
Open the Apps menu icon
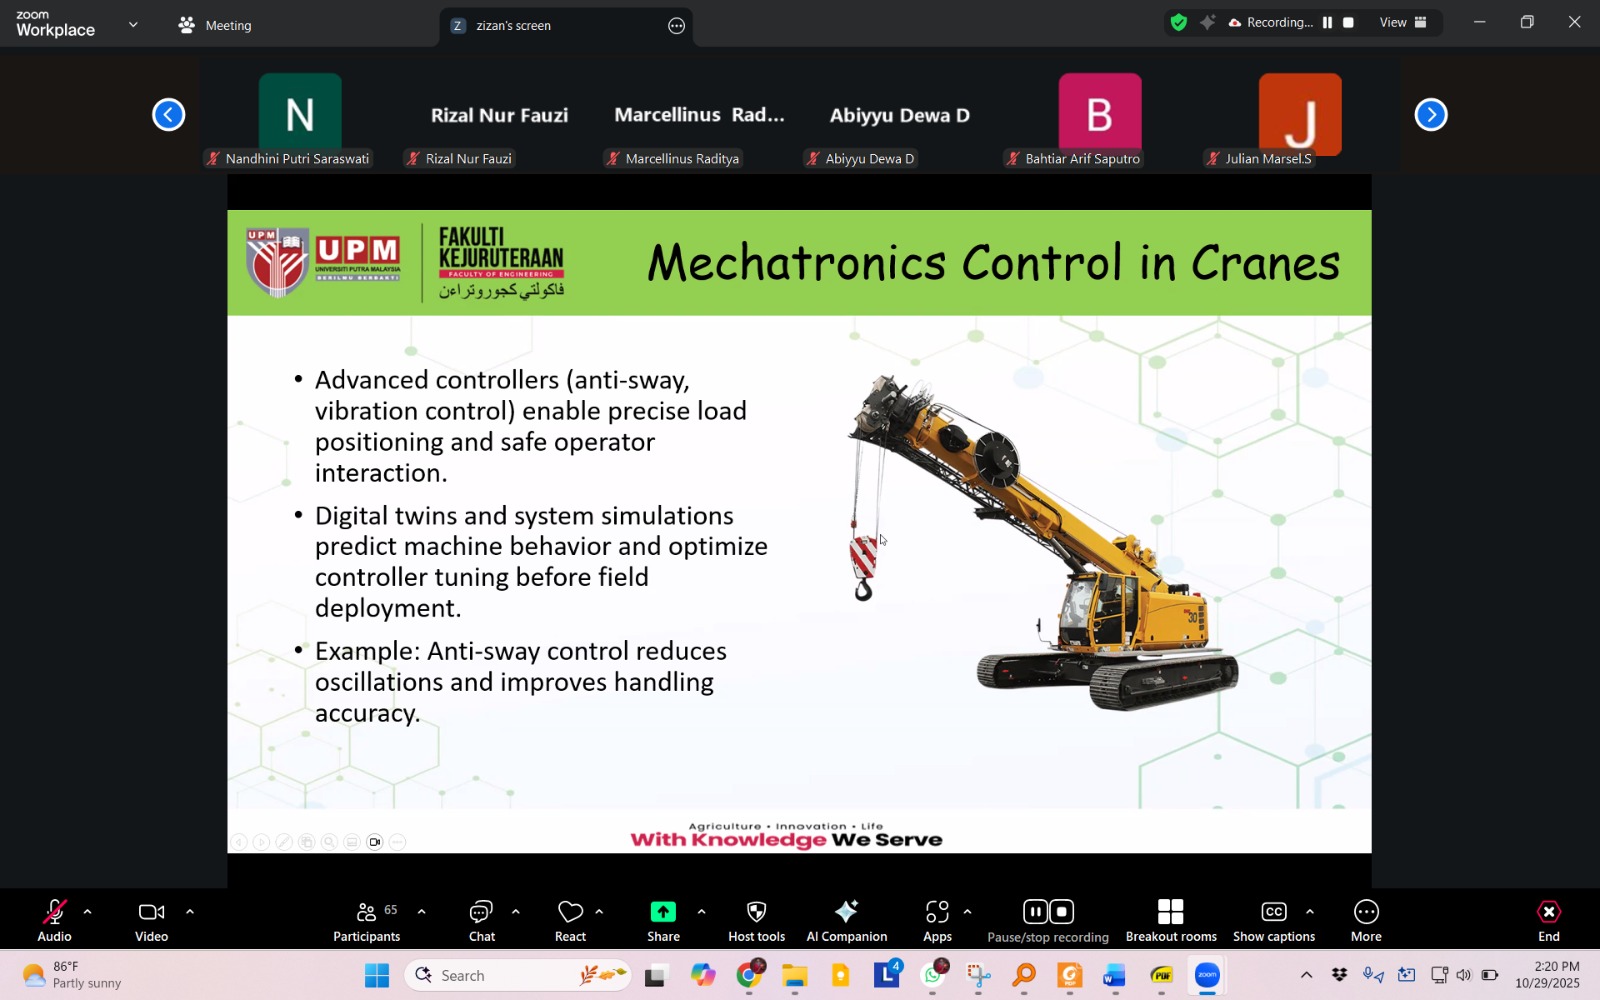[x=937, y=920]
